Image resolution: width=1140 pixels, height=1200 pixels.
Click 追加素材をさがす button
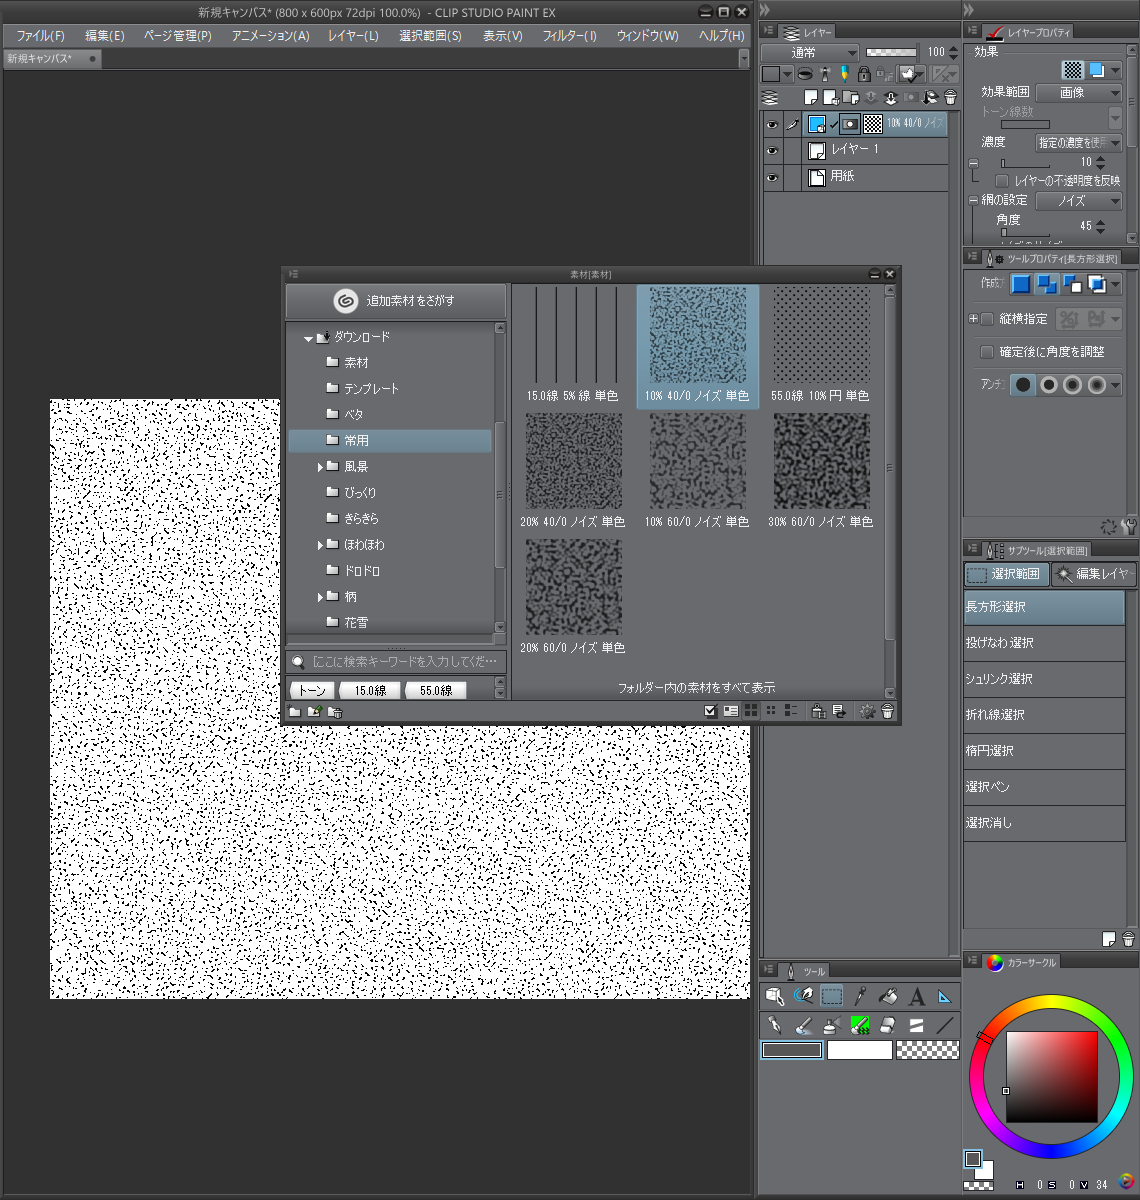396,301
